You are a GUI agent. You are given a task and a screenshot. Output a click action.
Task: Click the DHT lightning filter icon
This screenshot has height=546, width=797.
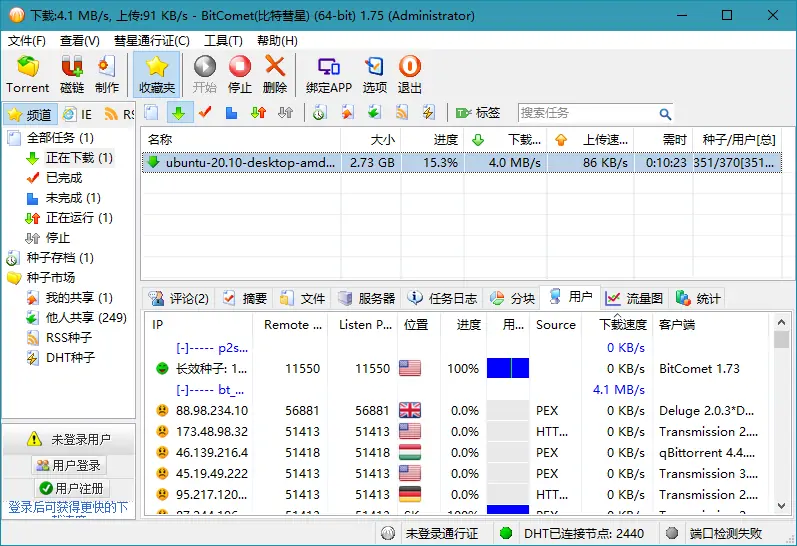[428, 112]
